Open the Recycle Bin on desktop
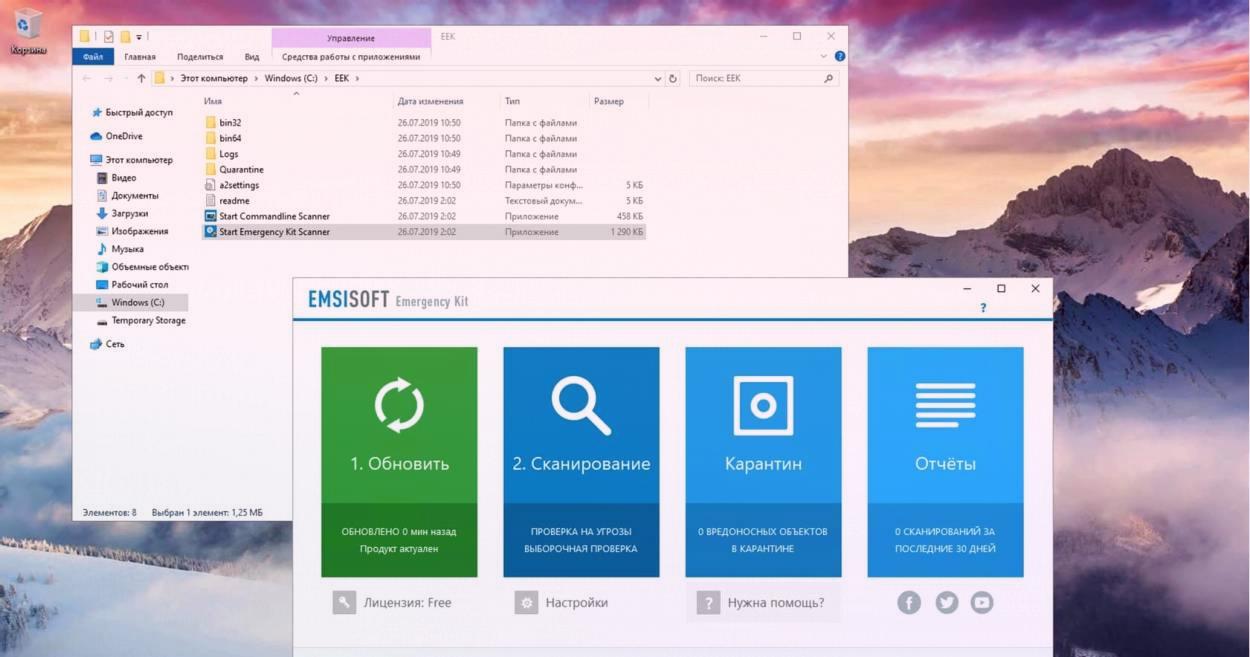 pyautogui.click(x=28, y=31)
